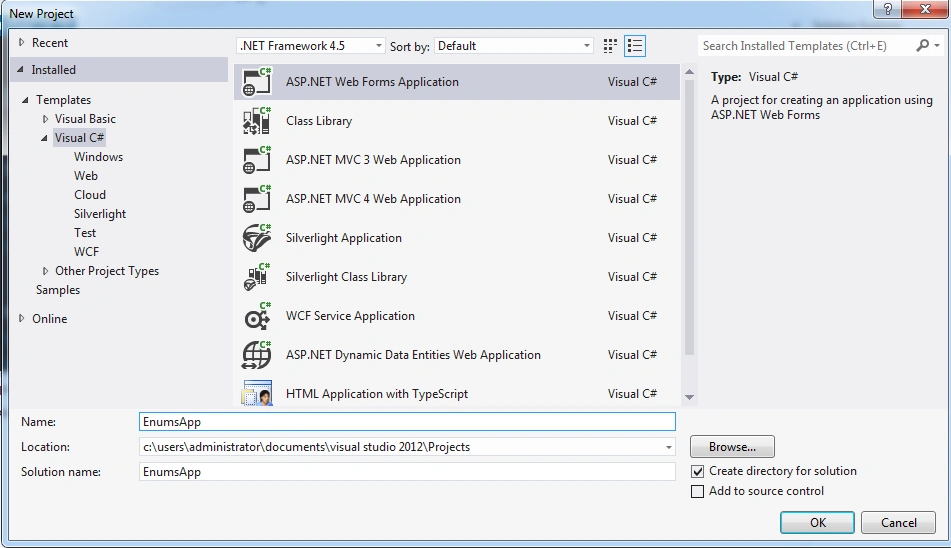Expand the Online section
951x548 pixels.
(x=22, y=318)
